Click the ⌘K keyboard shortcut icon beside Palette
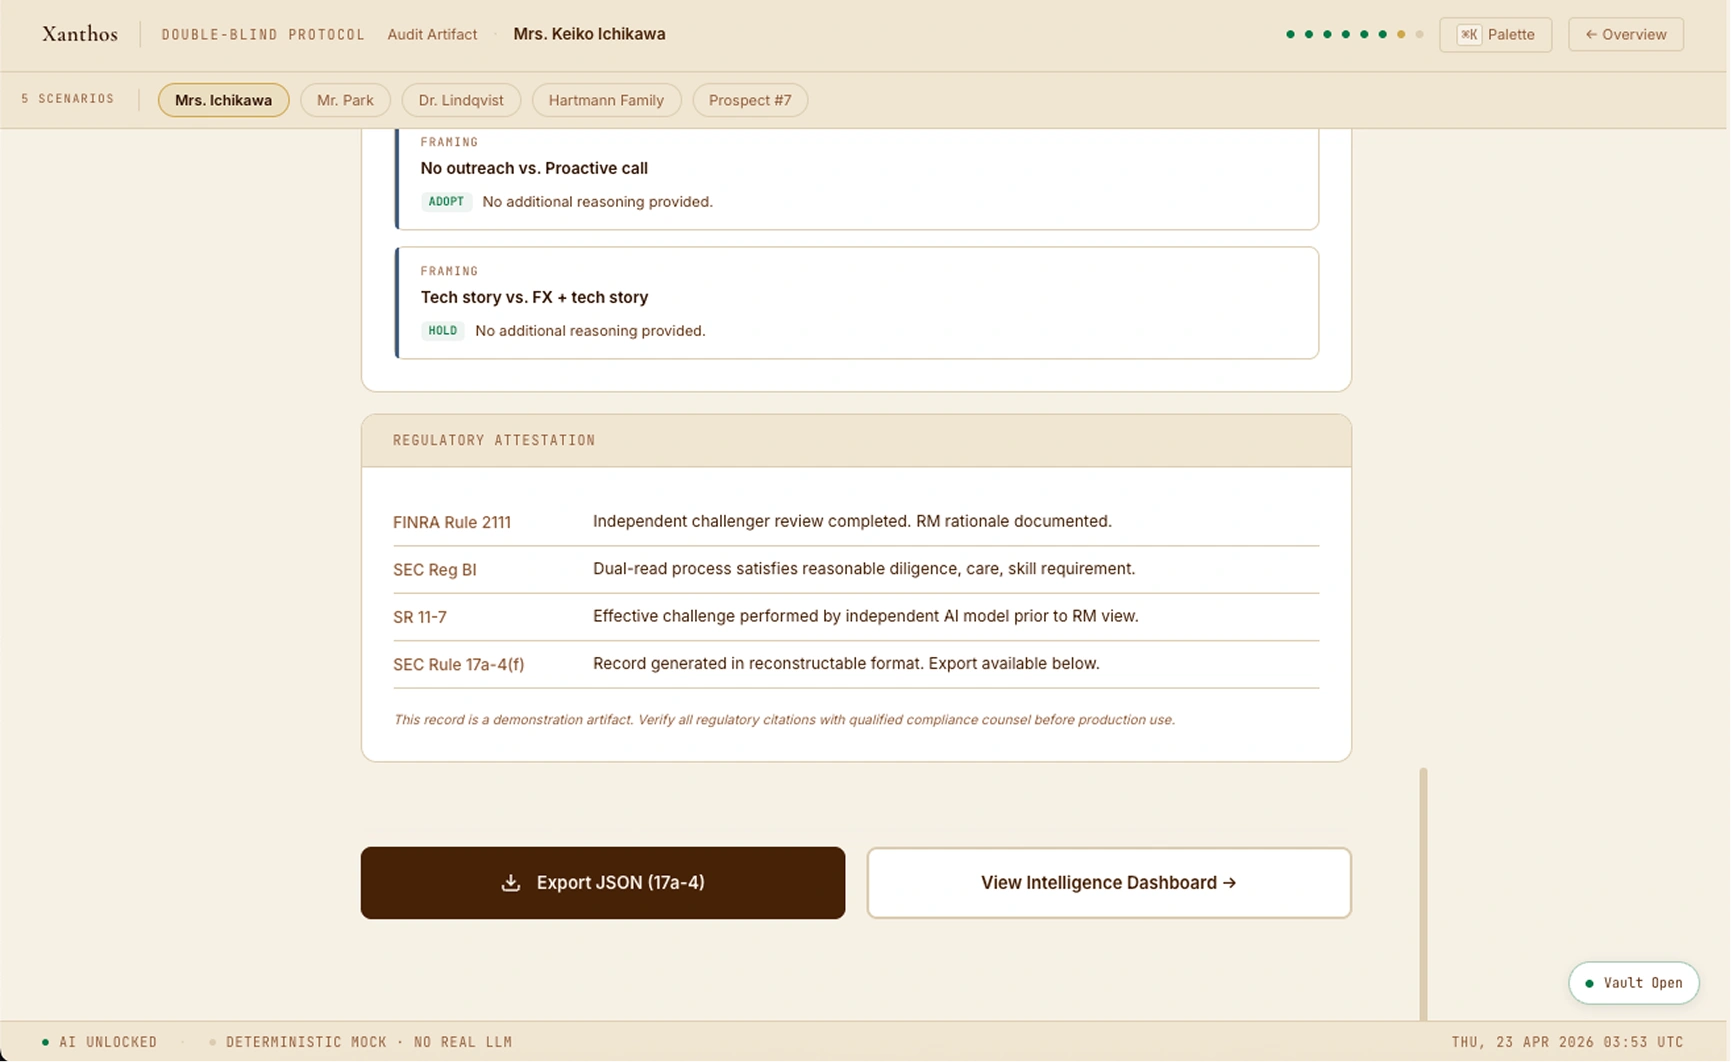 [x=1468, y=34]
